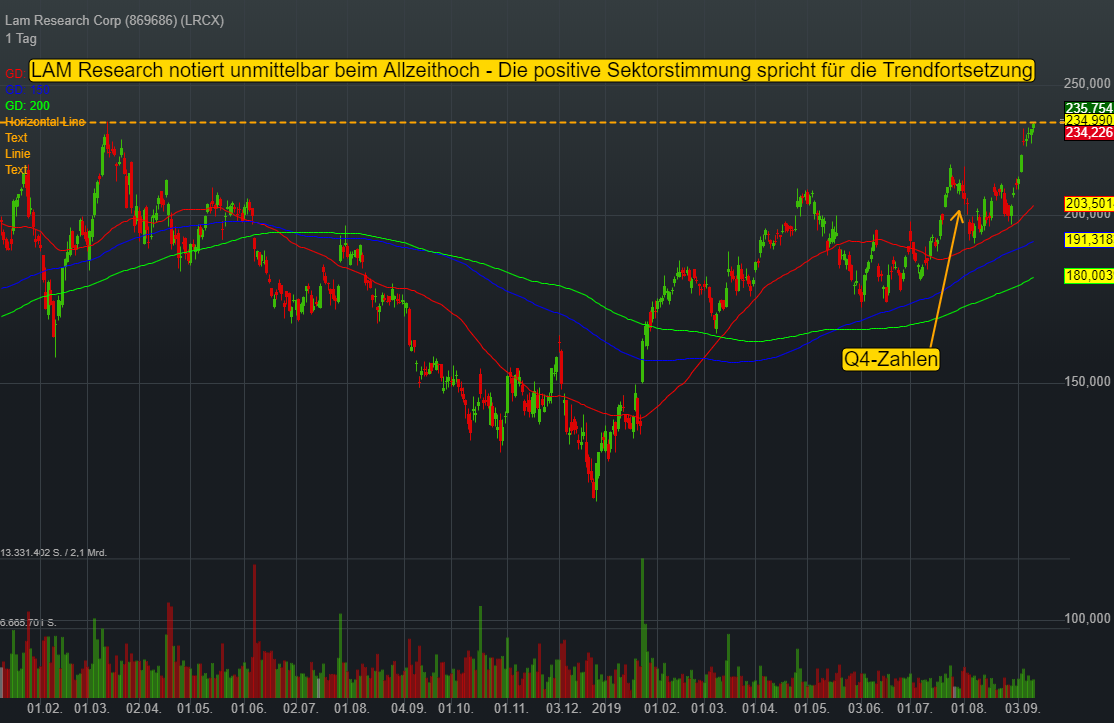Screen dimensions: 1114x723
Task: Click the "191,318" moving average value tag
Action: tap(1088, 239)
